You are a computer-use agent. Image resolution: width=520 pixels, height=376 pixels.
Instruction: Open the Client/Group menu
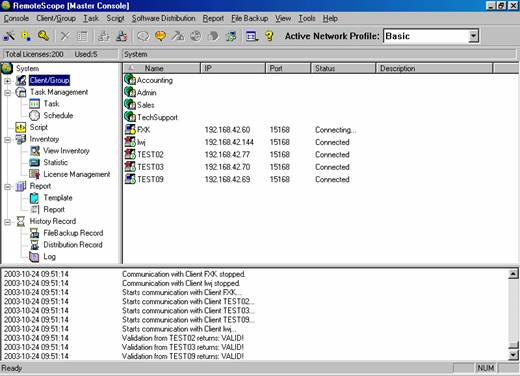(x=56, y=18)
